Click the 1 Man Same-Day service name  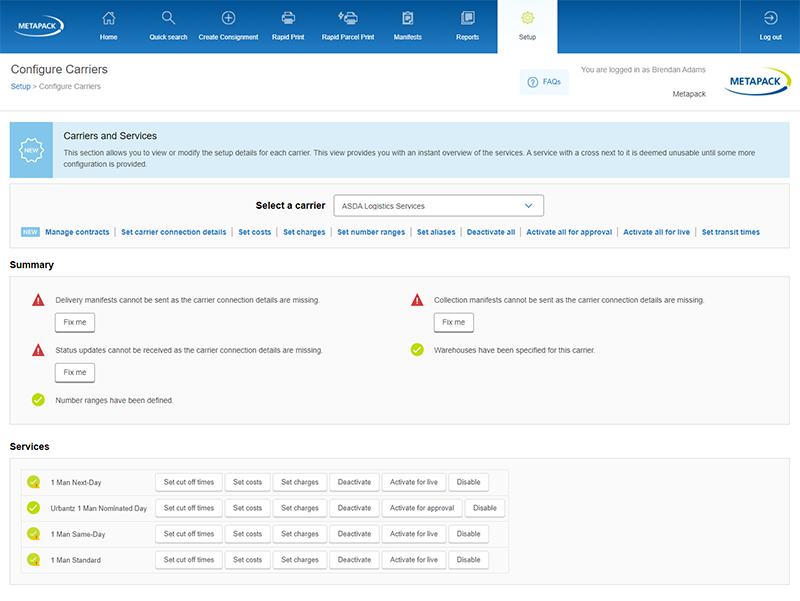(x=78, y=534)
